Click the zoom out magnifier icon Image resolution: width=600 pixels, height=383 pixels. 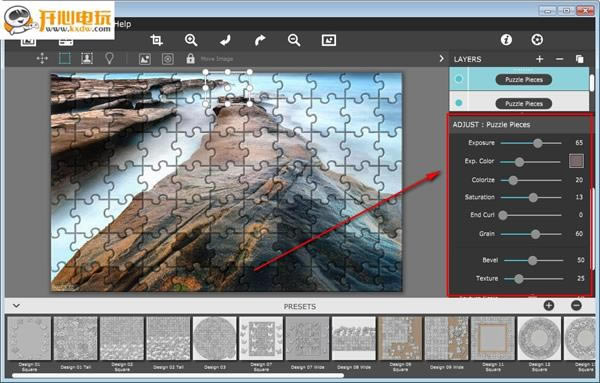294,40
